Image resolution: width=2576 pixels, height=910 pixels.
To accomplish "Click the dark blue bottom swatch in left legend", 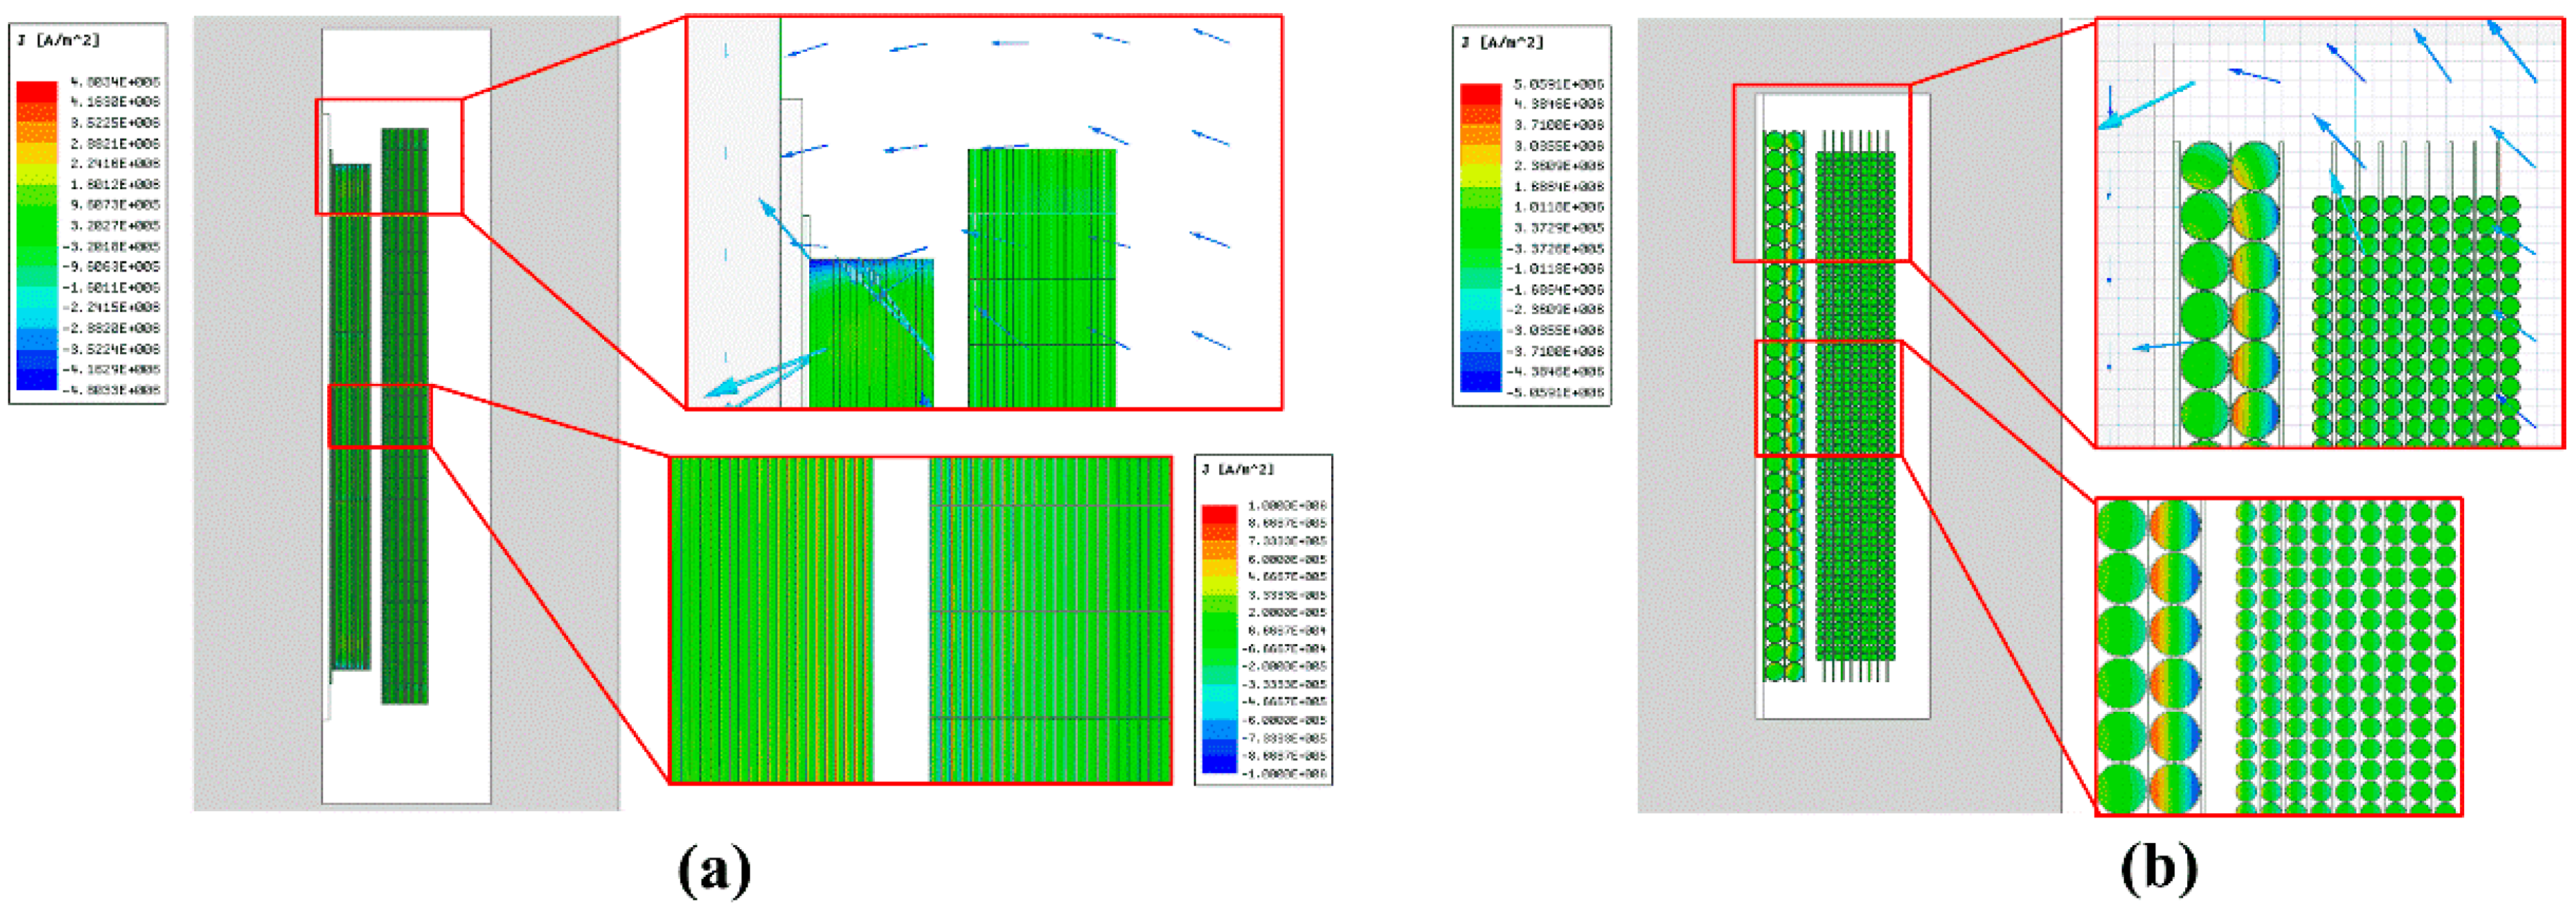I will [36, 379].
